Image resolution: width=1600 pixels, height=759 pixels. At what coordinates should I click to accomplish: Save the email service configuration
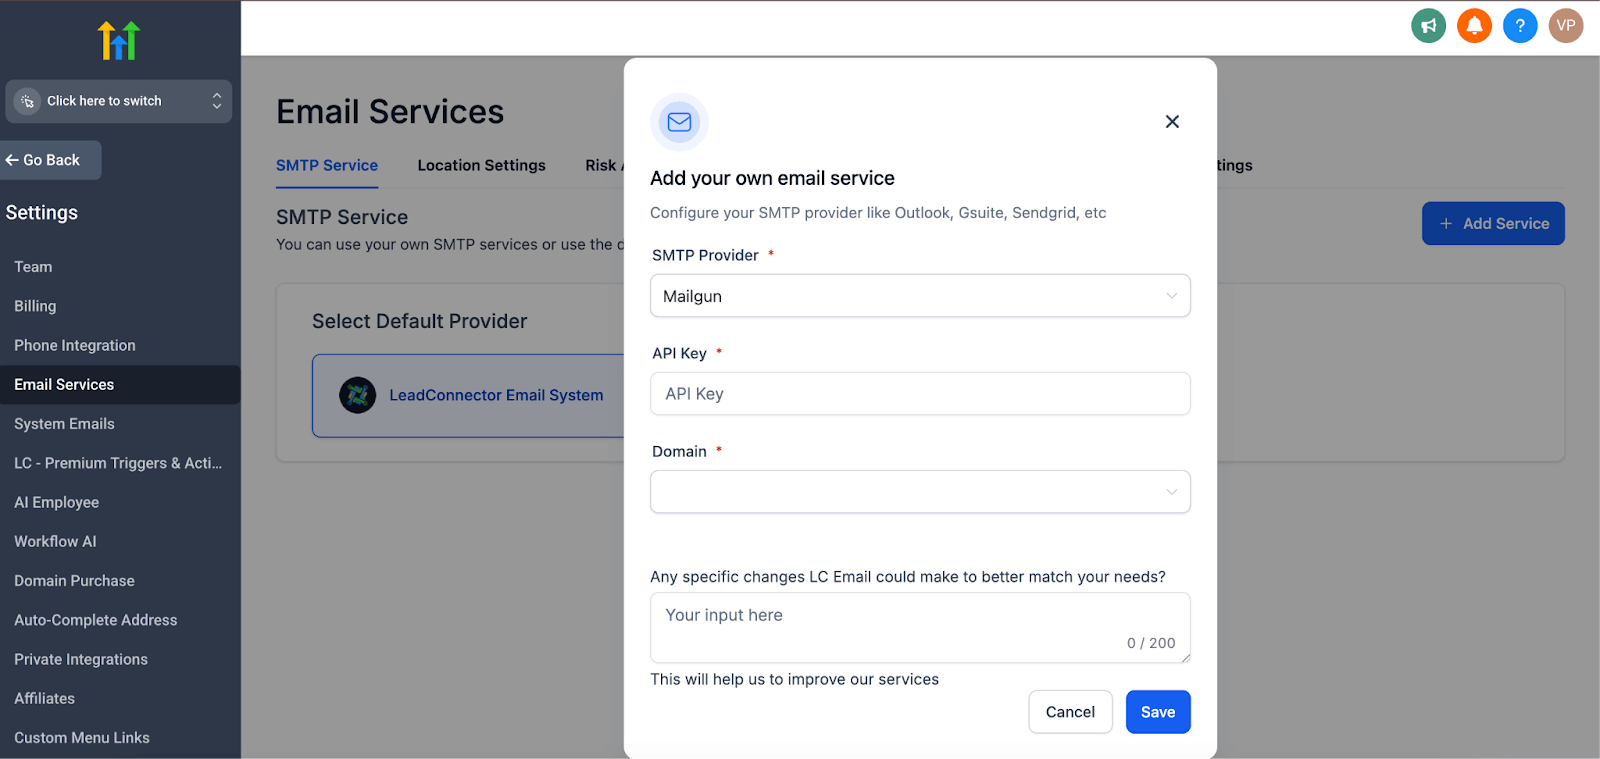[x=1158, y=712]
